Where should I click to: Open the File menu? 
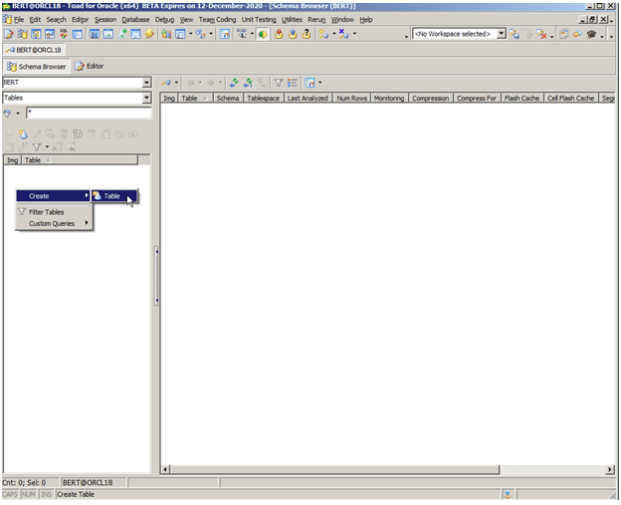point(18,20)
